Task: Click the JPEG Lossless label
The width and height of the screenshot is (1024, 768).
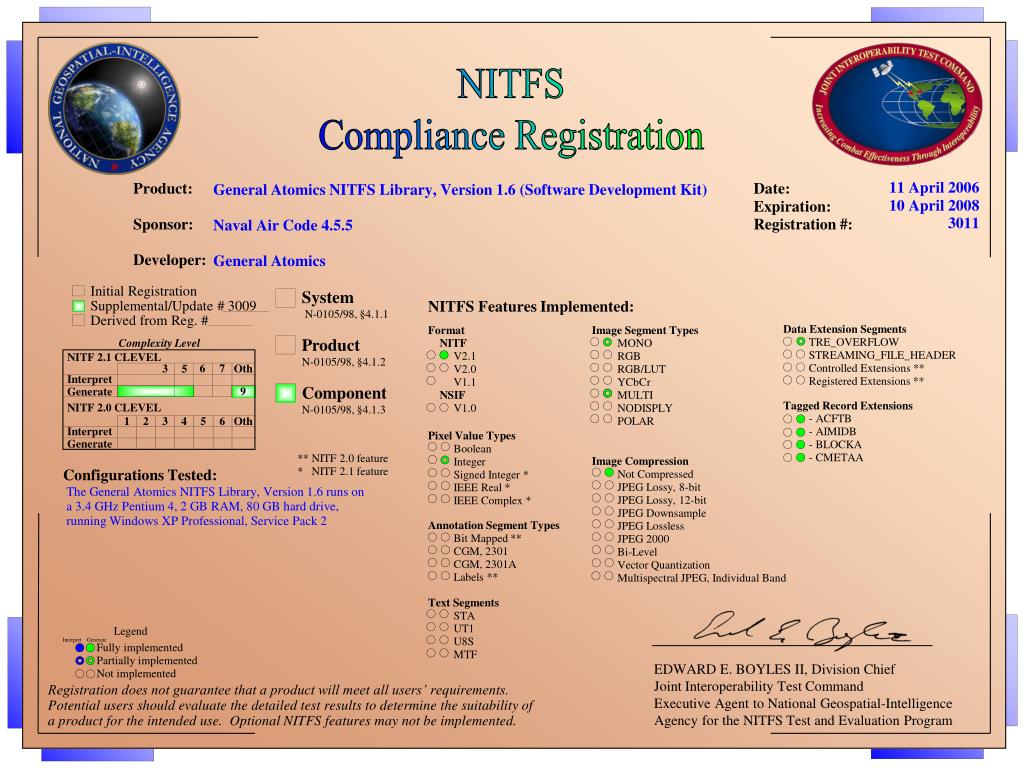Action: [x=650, y=526]
